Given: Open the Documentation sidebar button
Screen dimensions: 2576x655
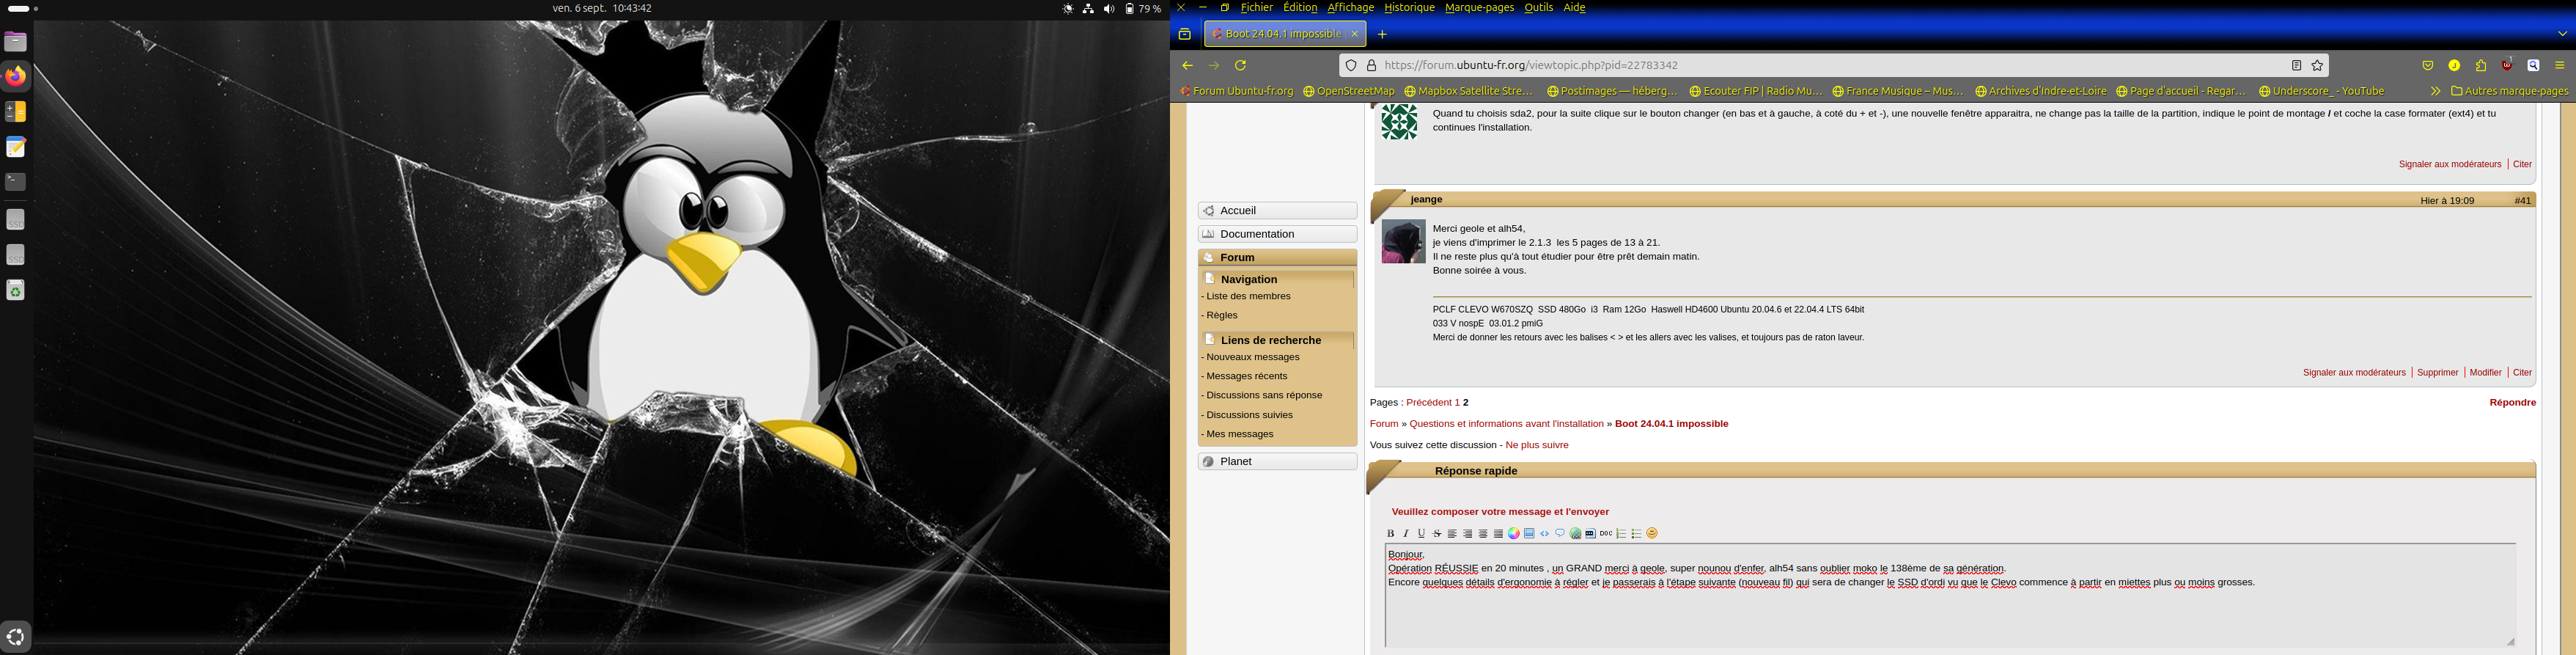Looking at the screenshot, I should (1277, 234).
